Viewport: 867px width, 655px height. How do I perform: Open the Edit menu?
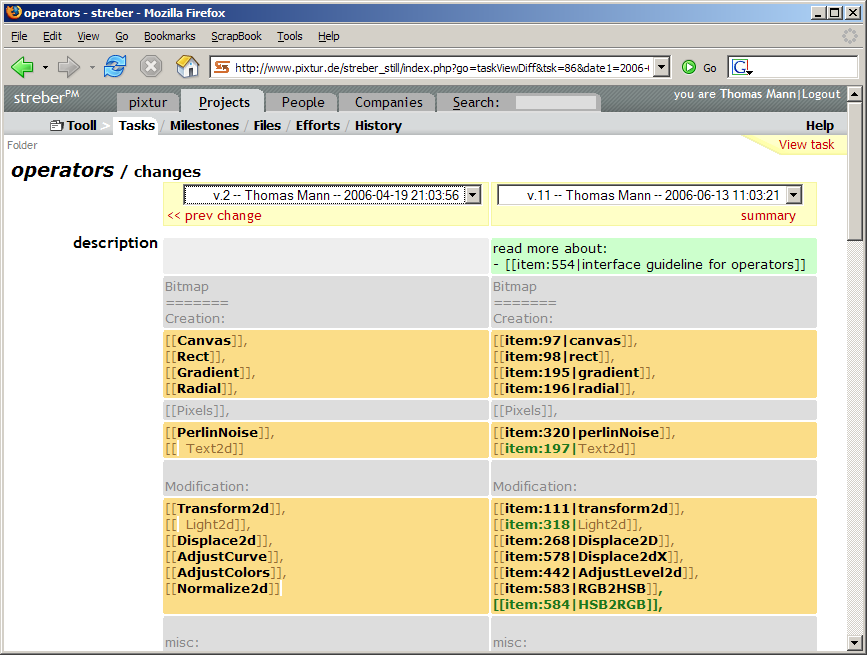pos(52,36)
